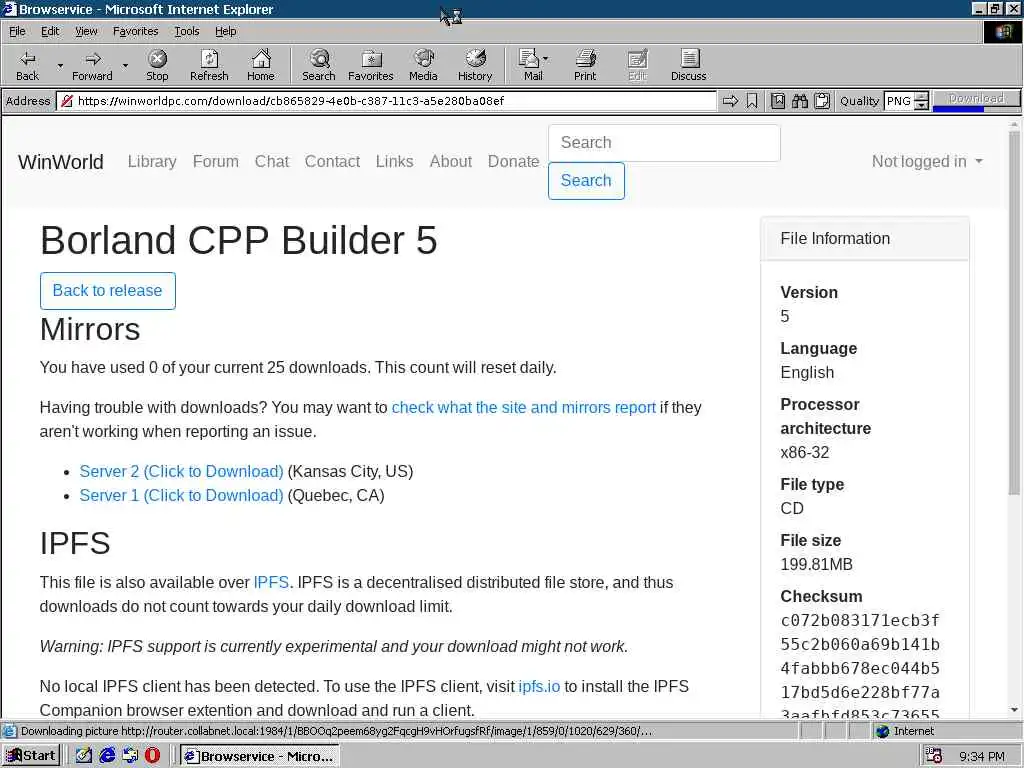Click the Start button on the taskbar
This screenshot has height=768, width=1024.
pyautogui.click(x=32, y=756)
